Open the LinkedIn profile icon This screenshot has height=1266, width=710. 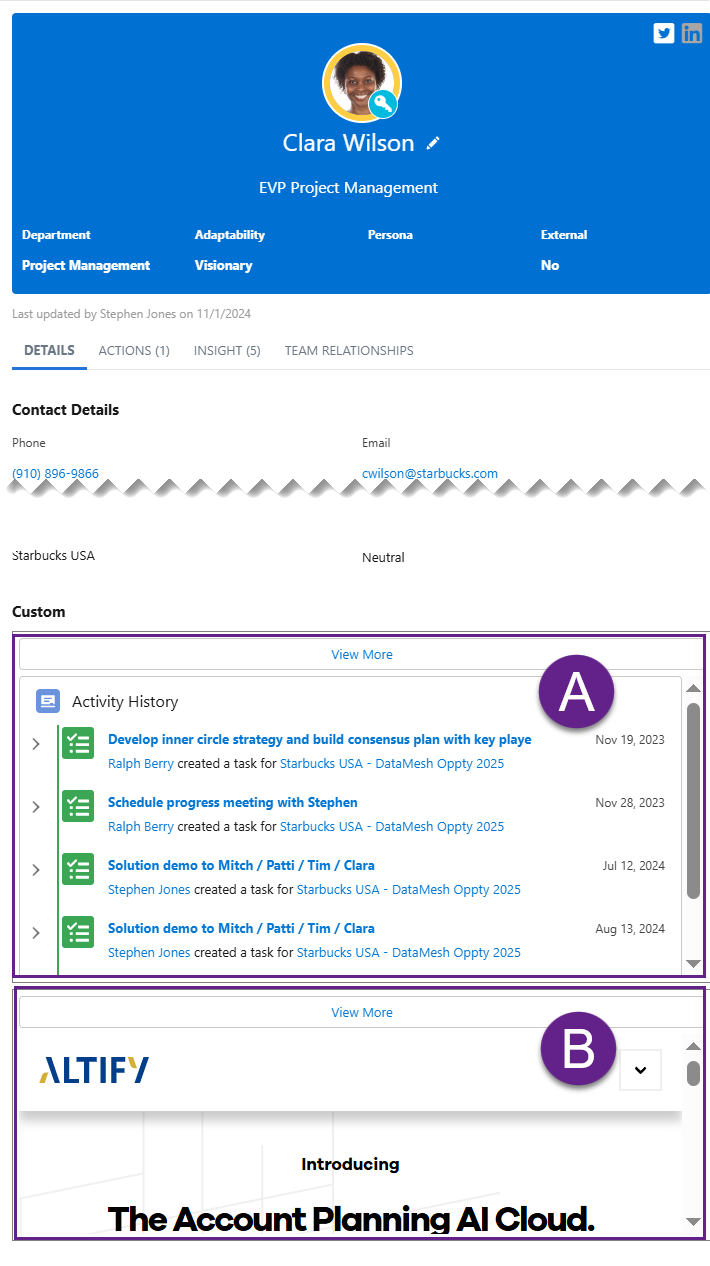(x=692, y=33)
